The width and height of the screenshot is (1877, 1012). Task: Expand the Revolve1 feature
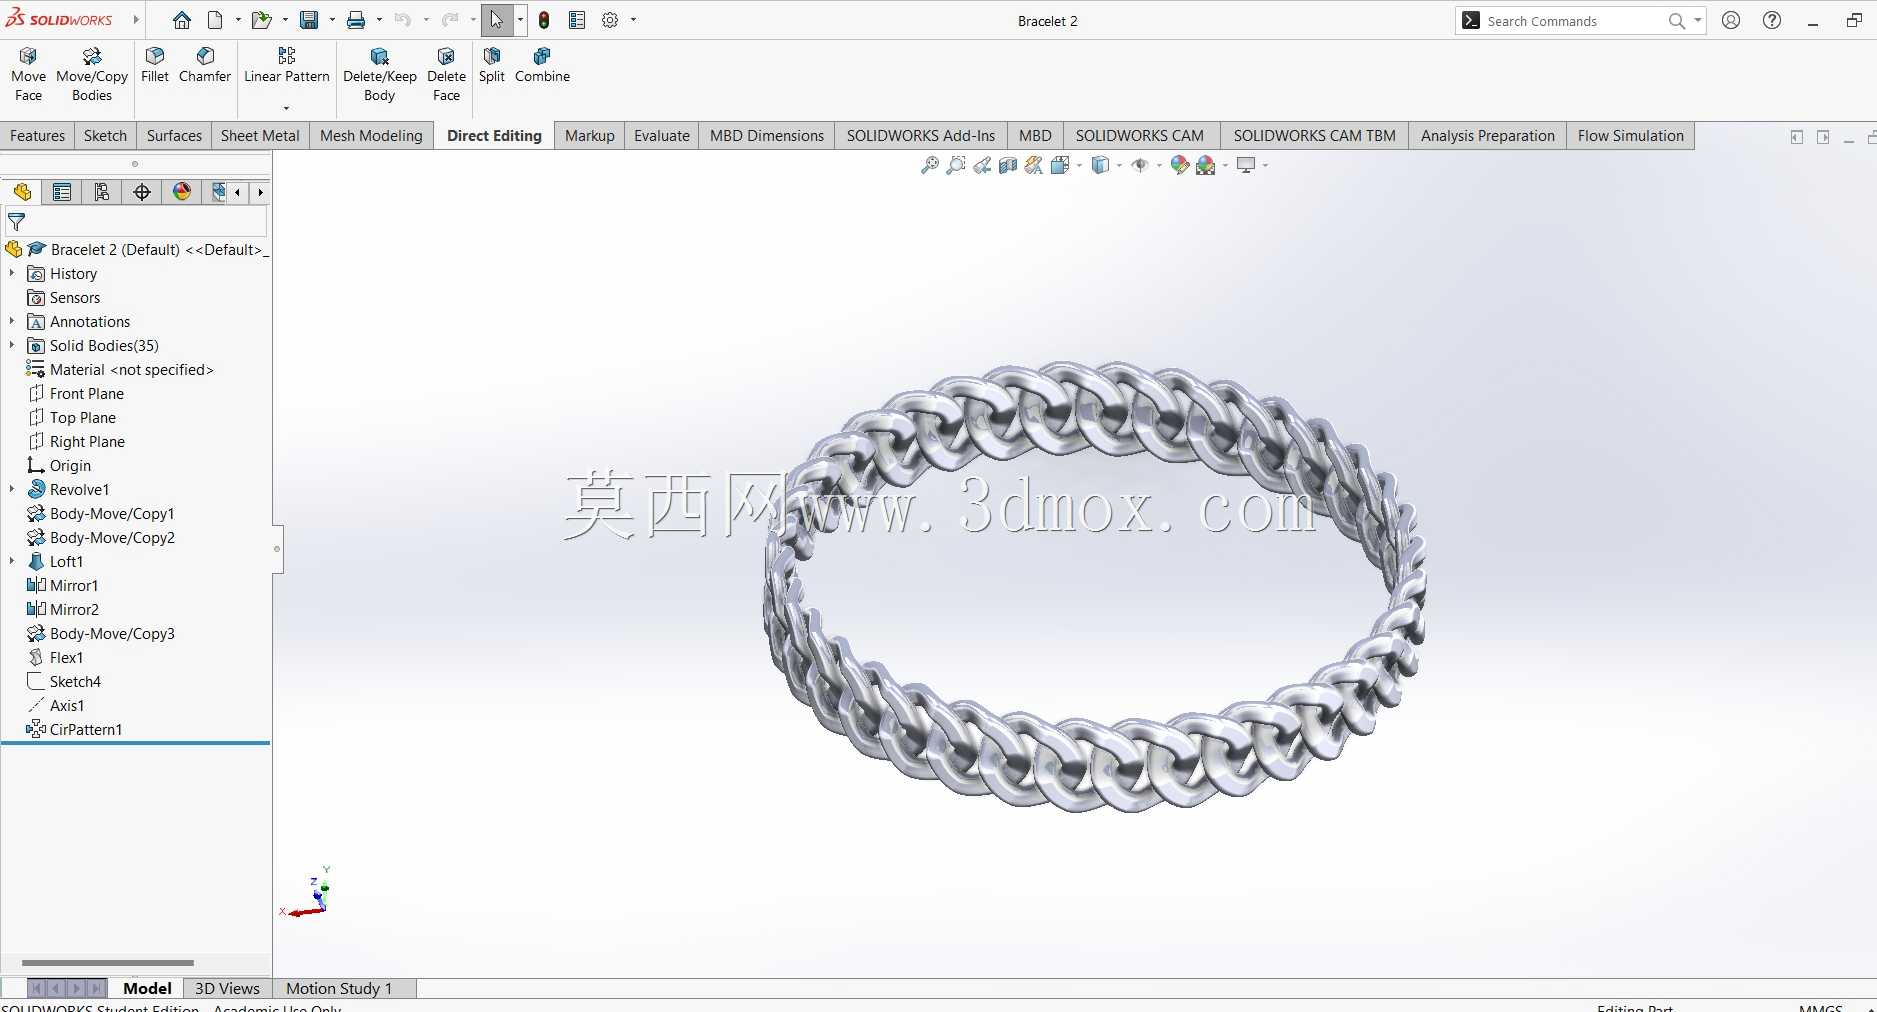(x=12, y=489)
